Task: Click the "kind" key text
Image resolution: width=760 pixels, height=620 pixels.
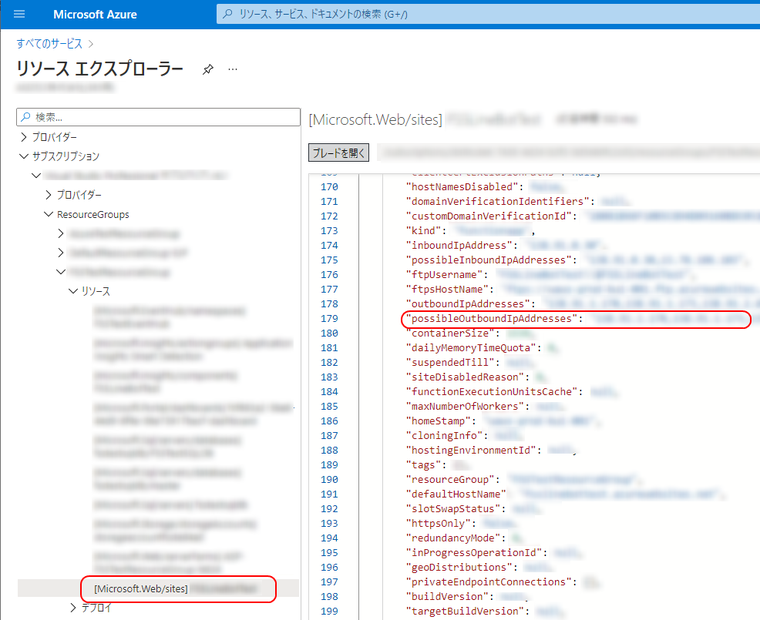Action: (424, 231)
